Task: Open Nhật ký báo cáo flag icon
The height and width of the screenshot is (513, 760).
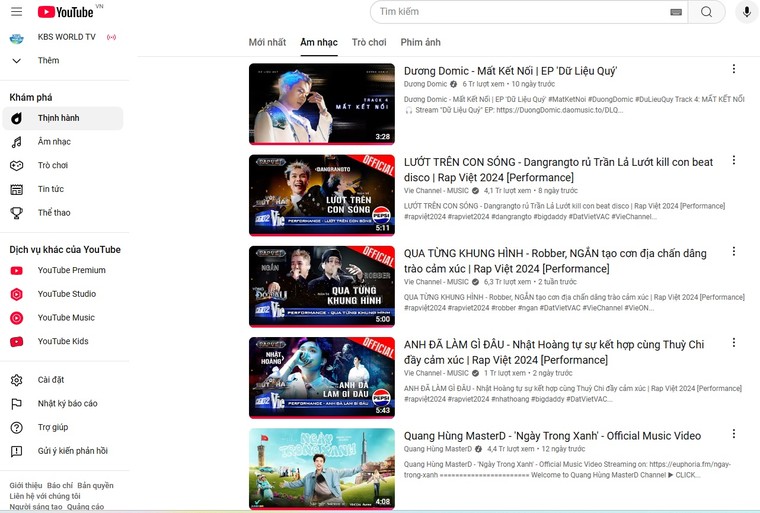Action: 16,404
